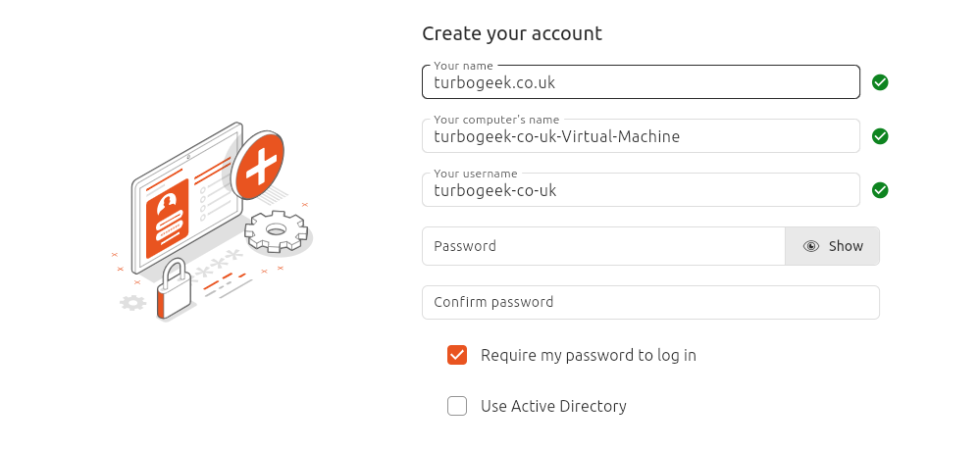Click the eye icon in the password field

click(x=811, y=246)
